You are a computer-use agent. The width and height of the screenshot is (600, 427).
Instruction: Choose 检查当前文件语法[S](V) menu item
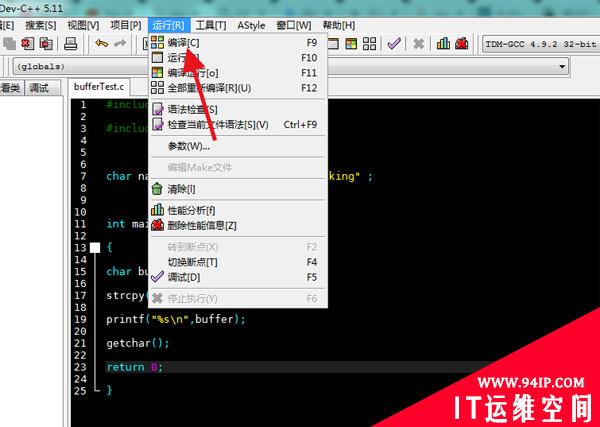pos(238,125)
